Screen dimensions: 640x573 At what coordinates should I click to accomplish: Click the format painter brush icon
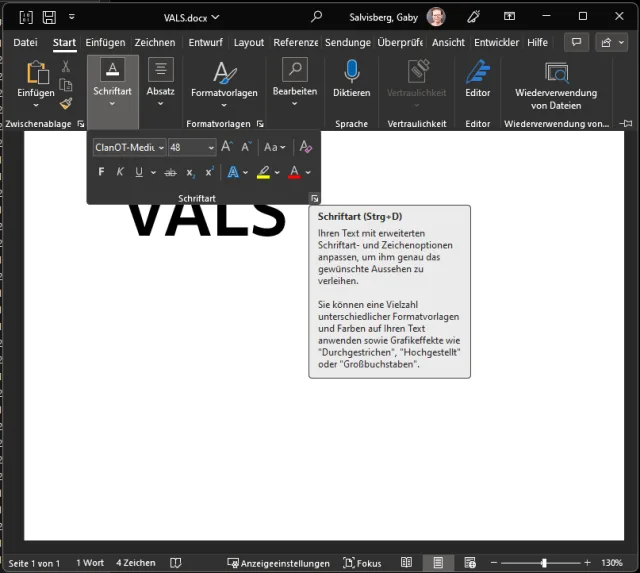[66, 103]
